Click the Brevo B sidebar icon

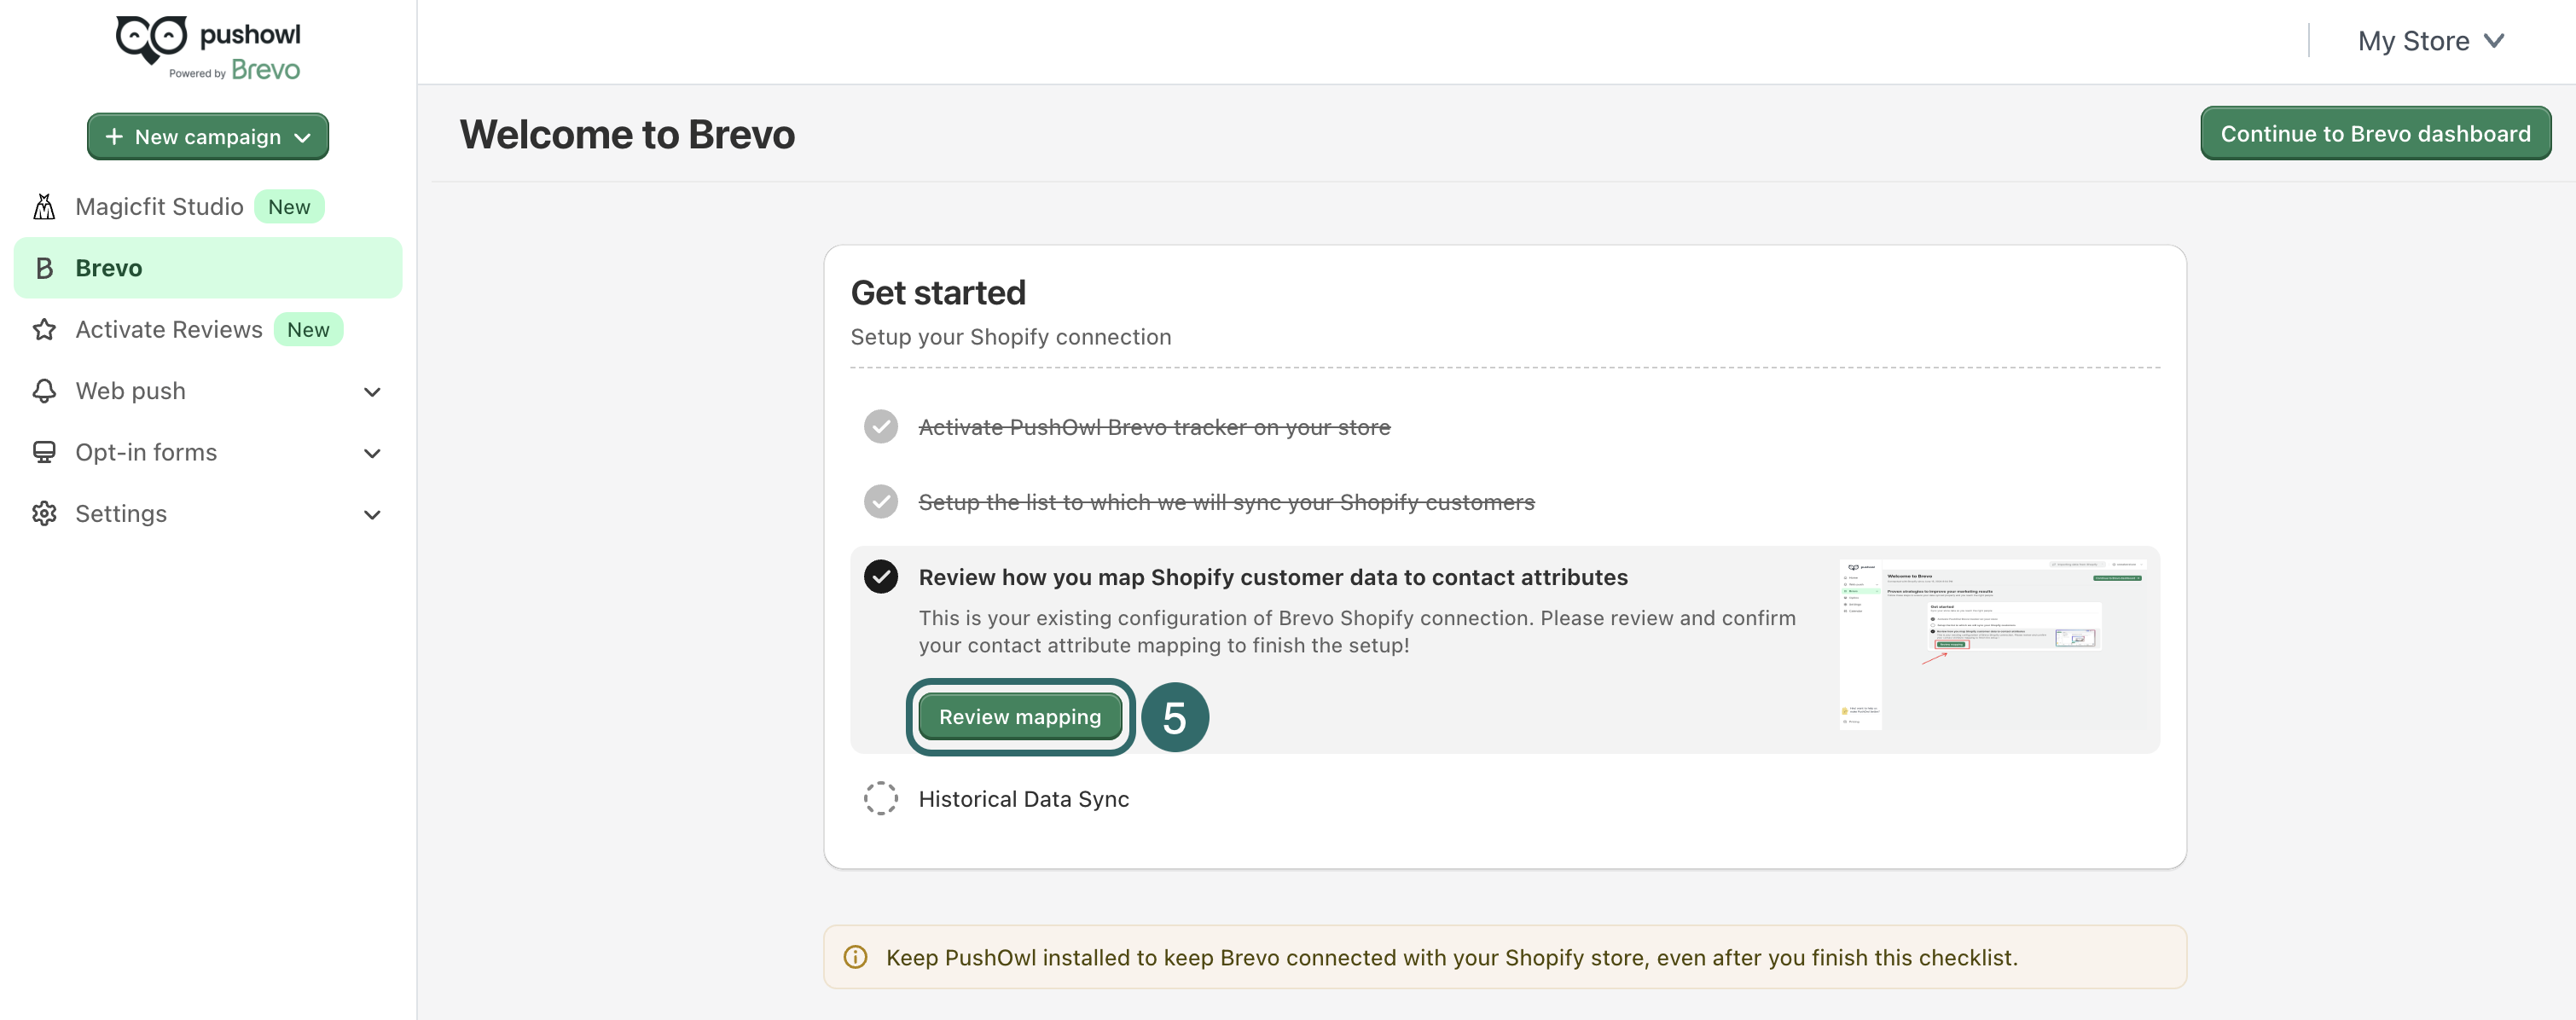tap(44, 268)
